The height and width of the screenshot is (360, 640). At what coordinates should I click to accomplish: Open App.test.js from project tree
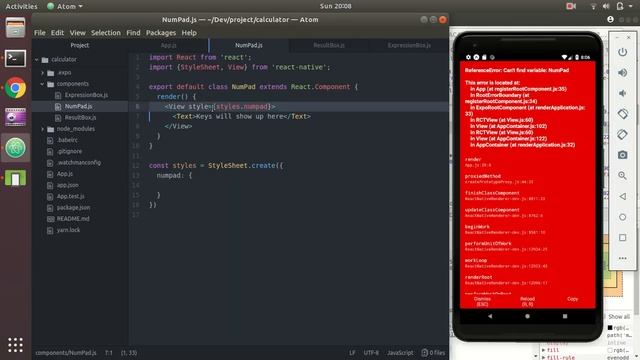70,196
